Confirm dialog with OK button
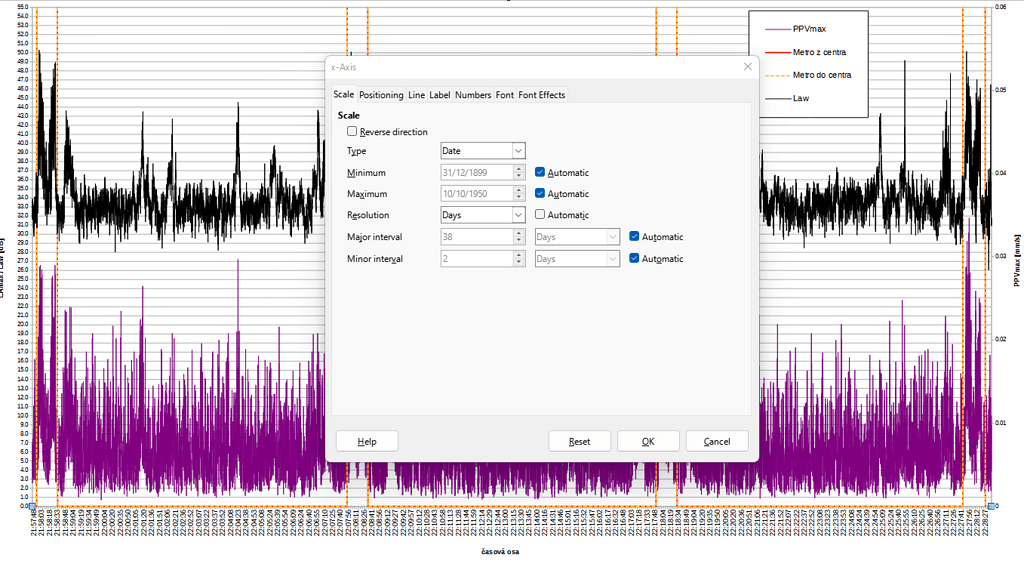 coord(648,441)
